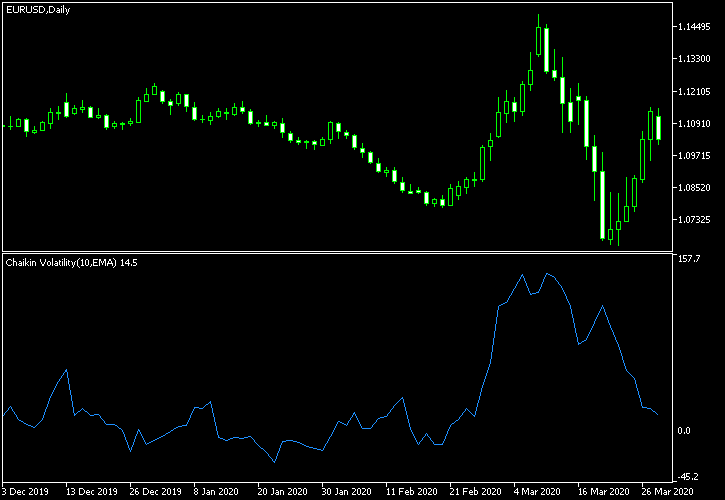Click the Chaikin Volatility line's highest peak
725x500 pixels.
[547, 273]
